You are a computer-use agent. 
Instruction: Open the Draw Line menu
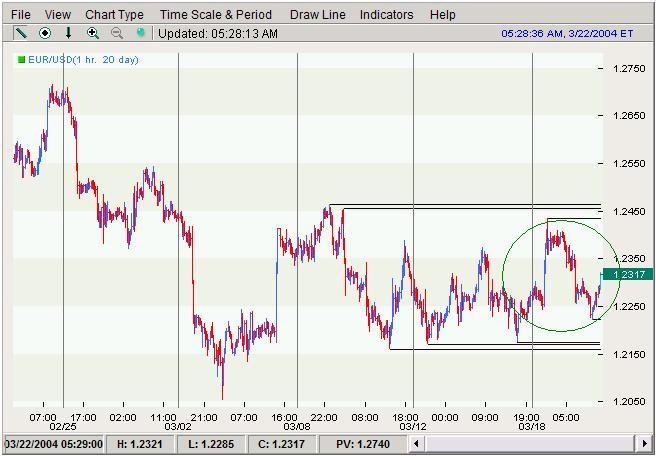pyautogui.click(x=318, y=15)
